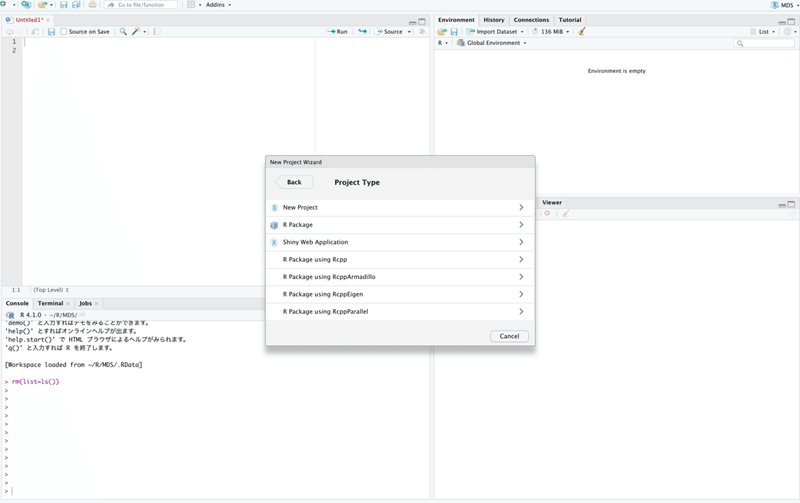Open the R language dropdown in Environment
The height and width of the screenshot is (503, 800).
[x=442, y=43]
